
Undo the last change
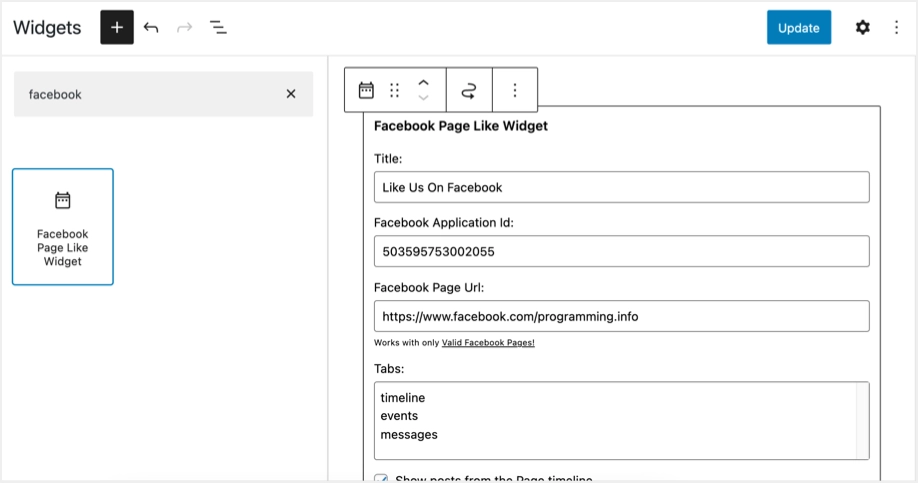tap(151, 28)
